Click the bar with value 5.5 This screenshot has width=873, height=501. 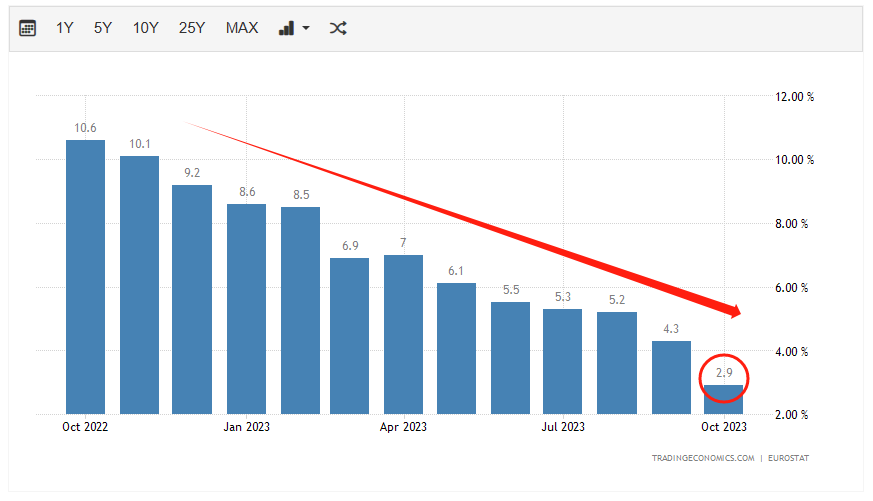pyautogui.click(x=511, y=358)
